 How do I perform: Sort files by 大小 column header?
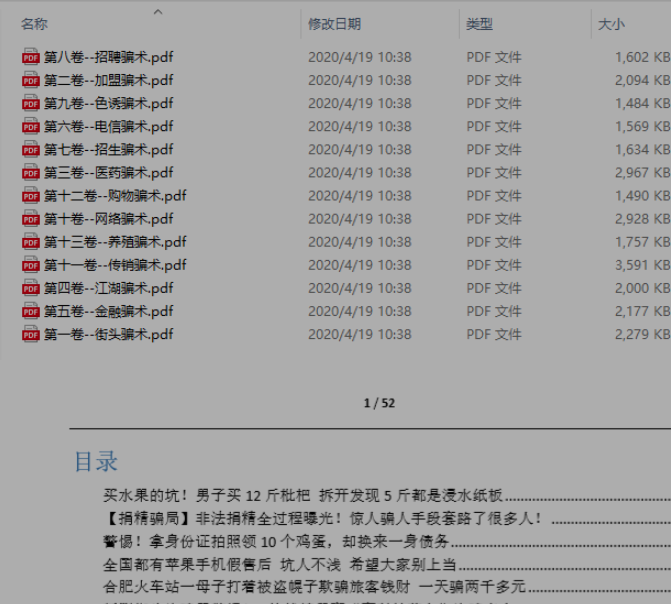tap(611, 24)
